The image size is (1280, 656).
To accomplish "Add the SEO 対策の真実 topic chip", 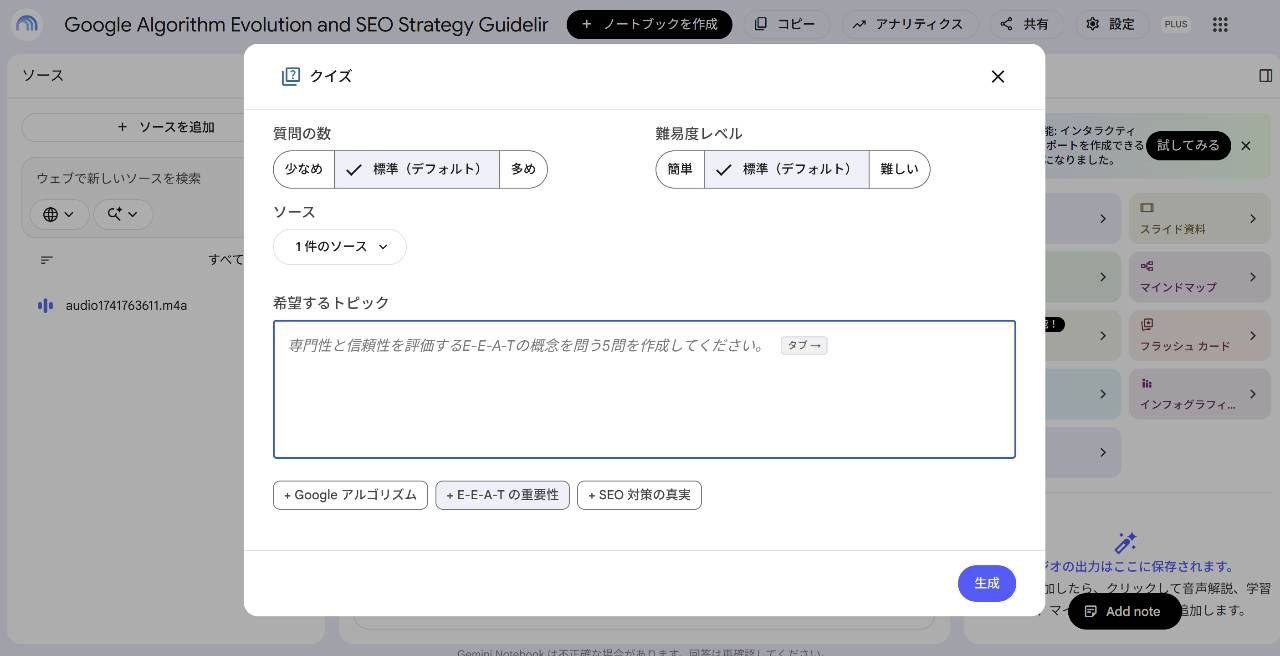I will [x=639, y=495].
